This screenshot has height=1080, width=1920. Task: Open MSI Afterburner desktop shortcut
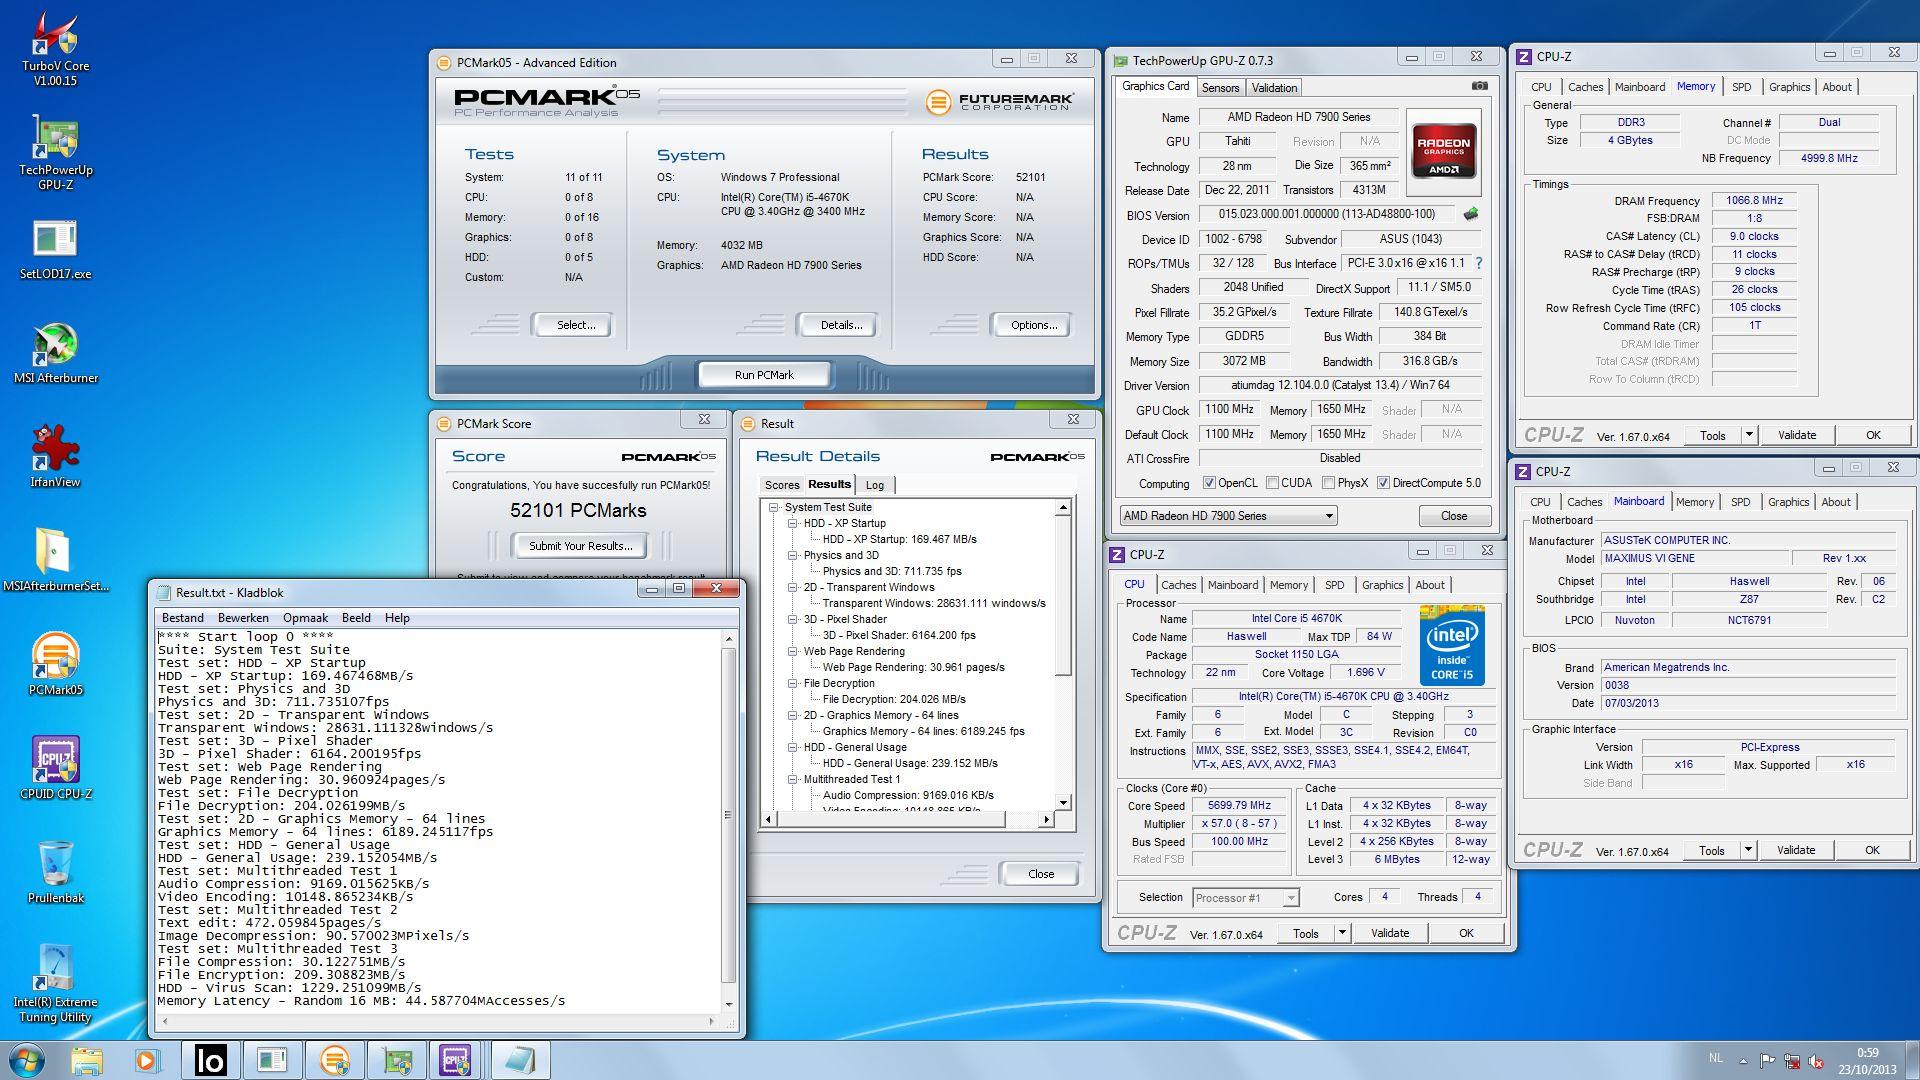56,354
